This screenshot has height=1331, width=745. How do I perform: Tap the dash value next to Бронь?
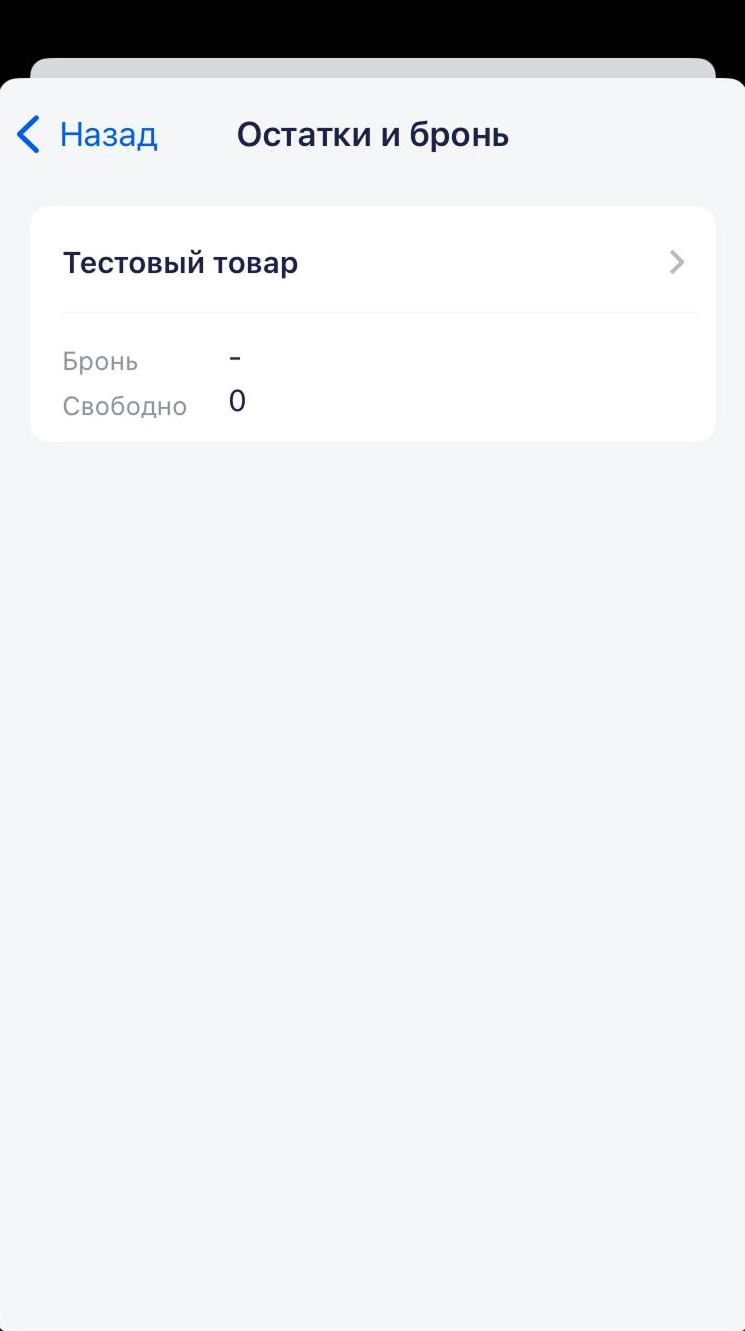point(235,357)
